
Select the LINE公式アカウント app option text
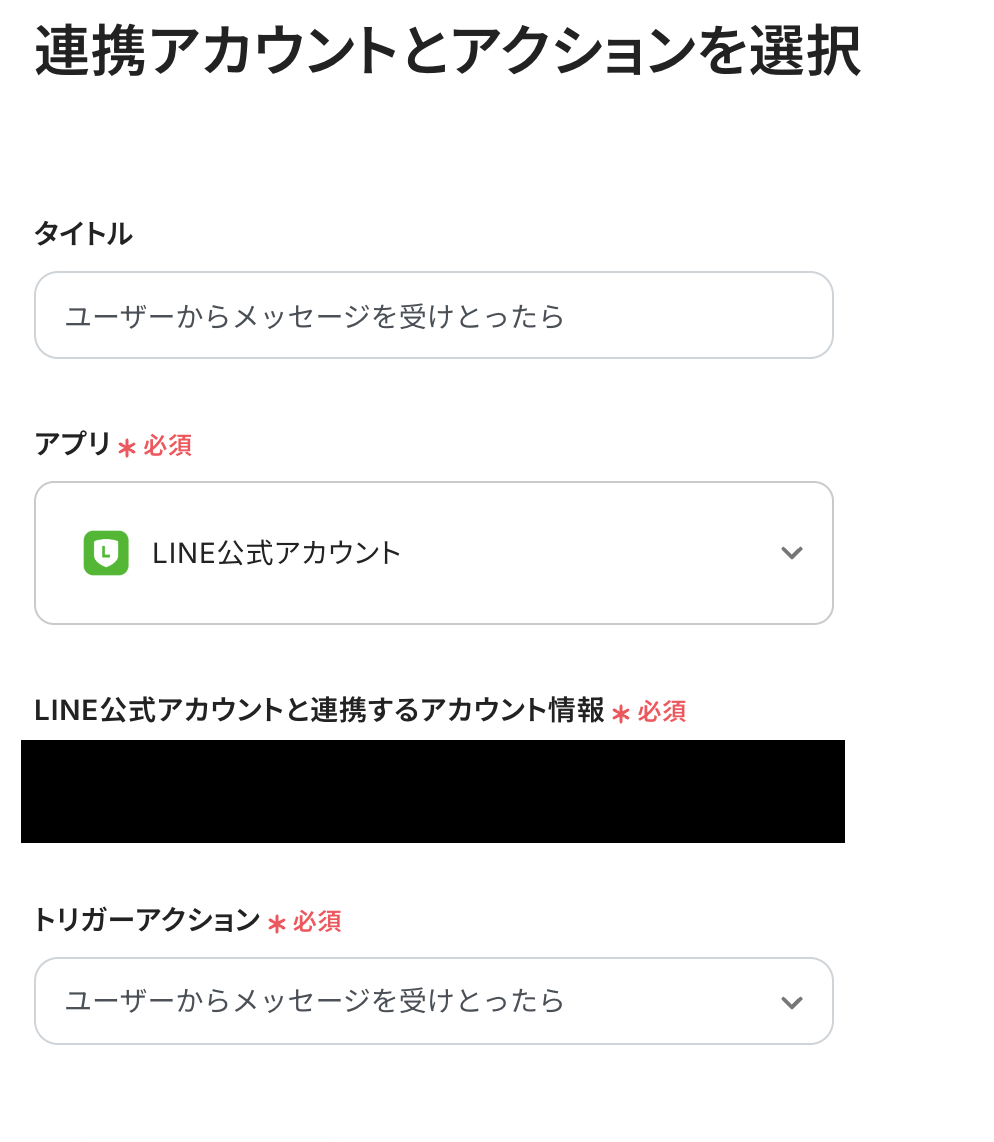(x=277, y=554)
